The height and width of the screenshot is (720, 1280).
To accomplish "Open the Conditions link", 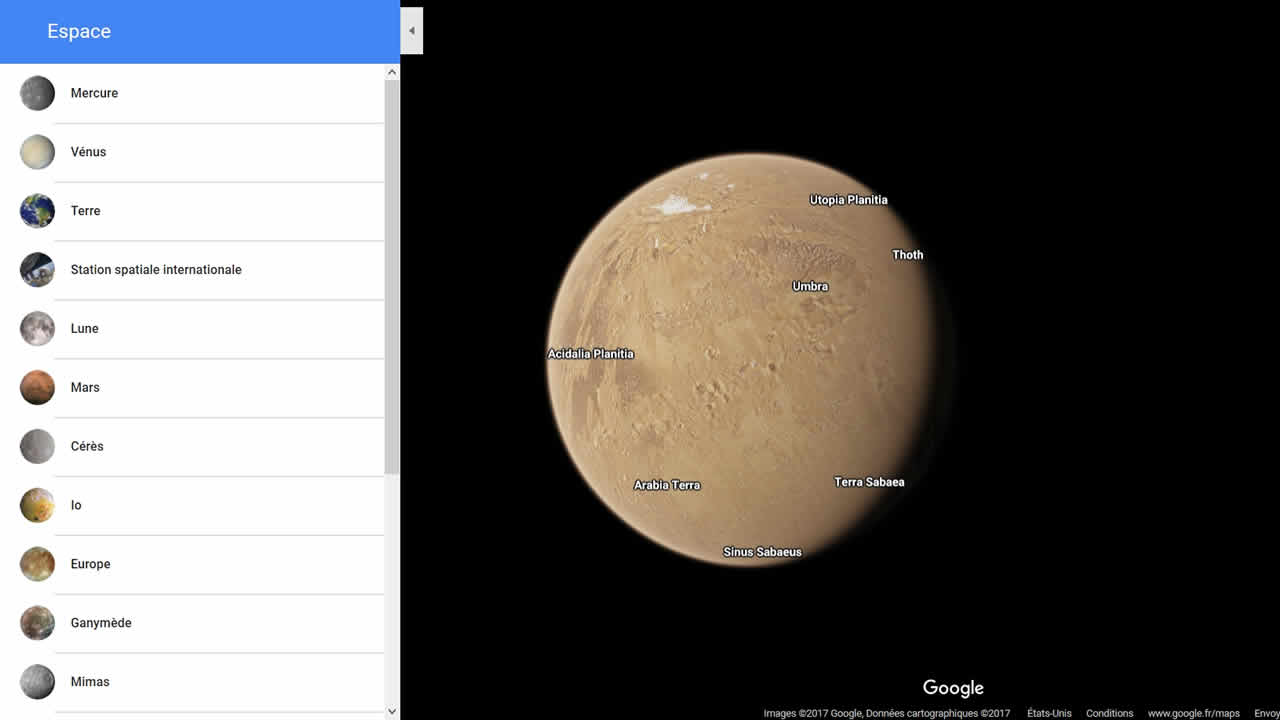I will (1109, 713).
